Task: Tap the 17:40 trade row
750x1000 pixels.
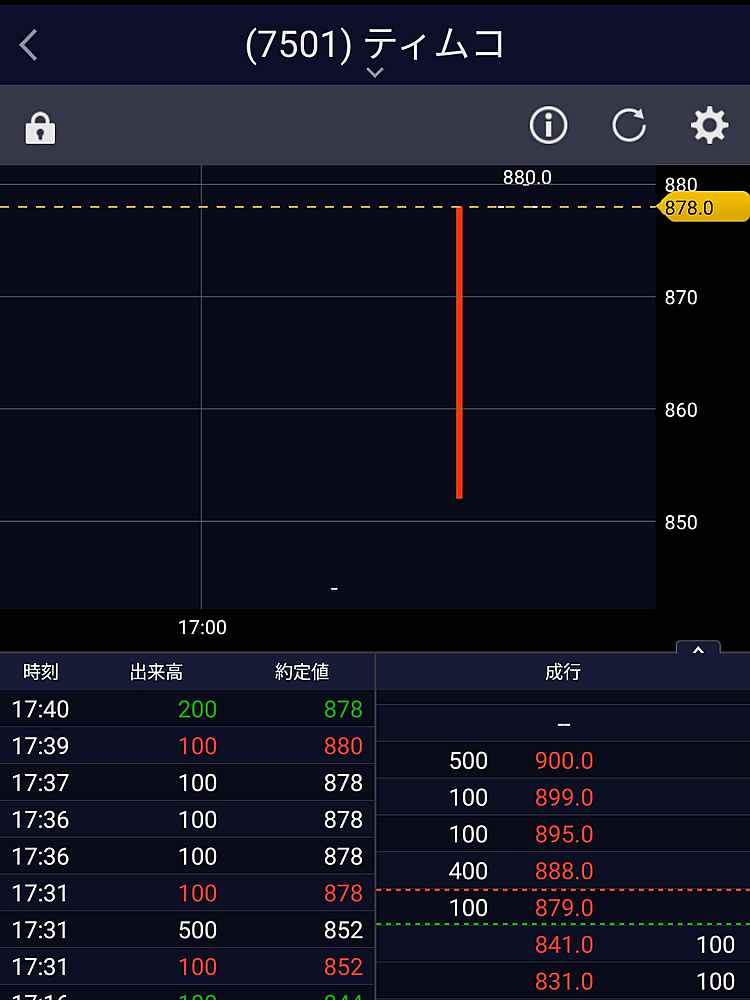Action: click(187, 709)
